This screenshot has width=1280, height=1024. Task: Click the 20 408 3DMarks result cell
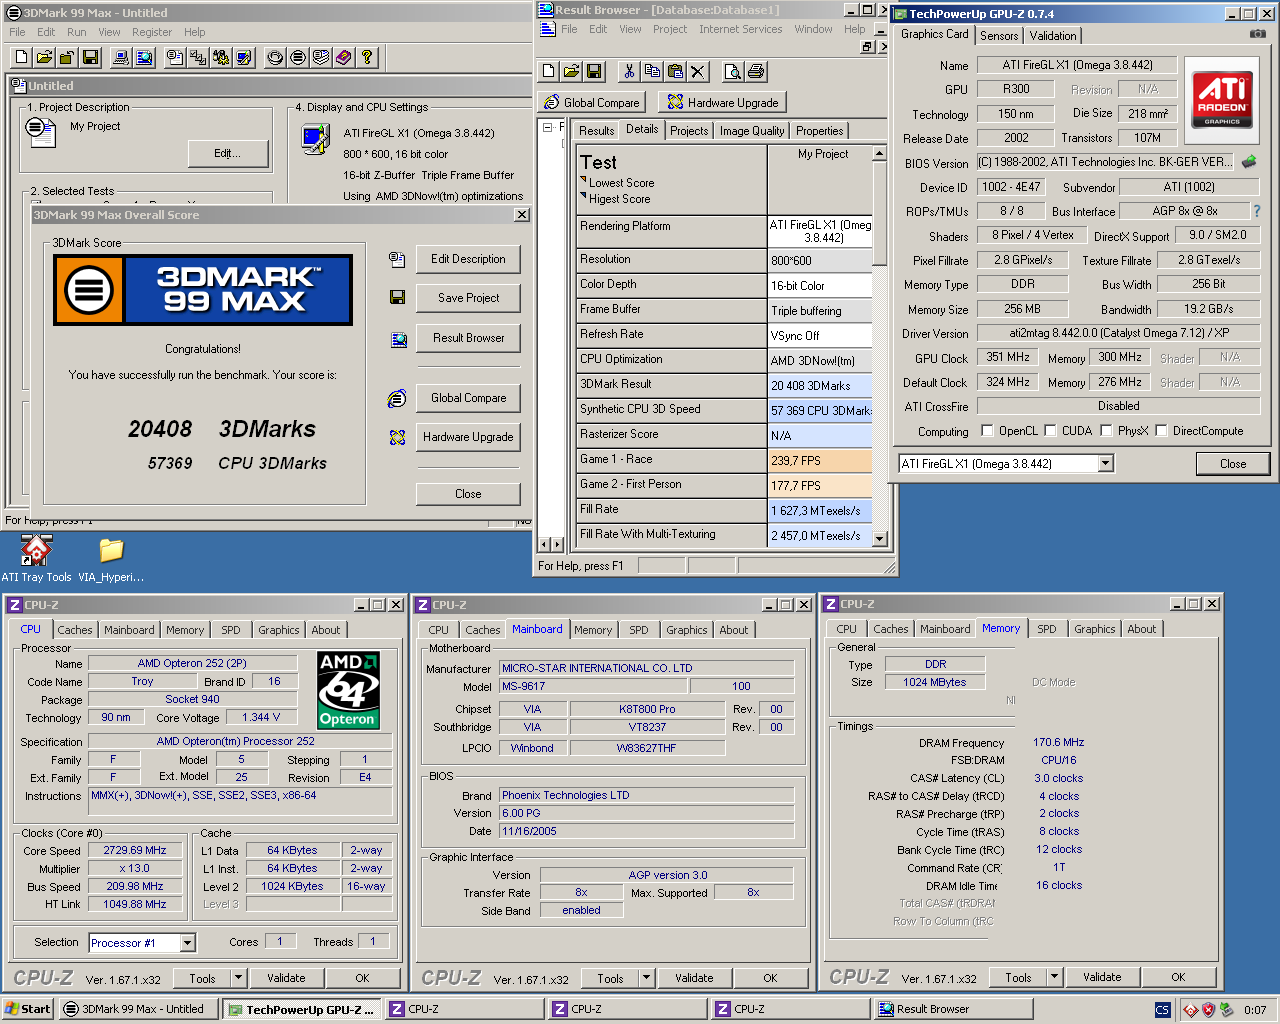click(x=820, y=385)
